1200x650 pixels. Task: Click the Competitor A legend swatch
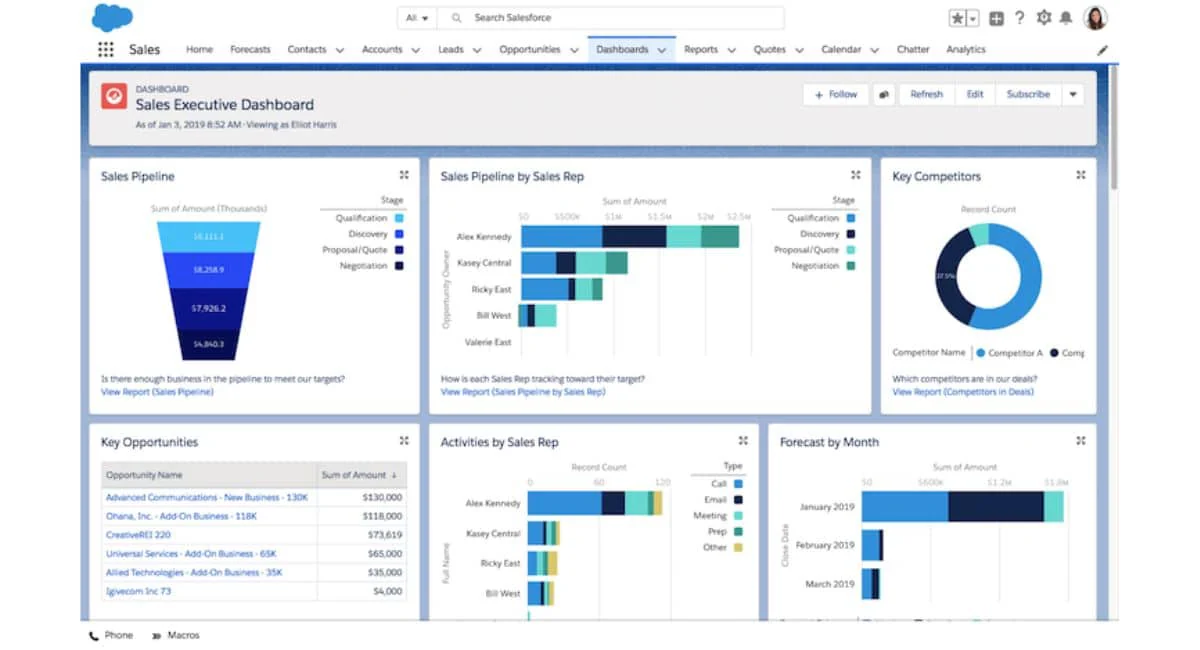click(980, 353)
